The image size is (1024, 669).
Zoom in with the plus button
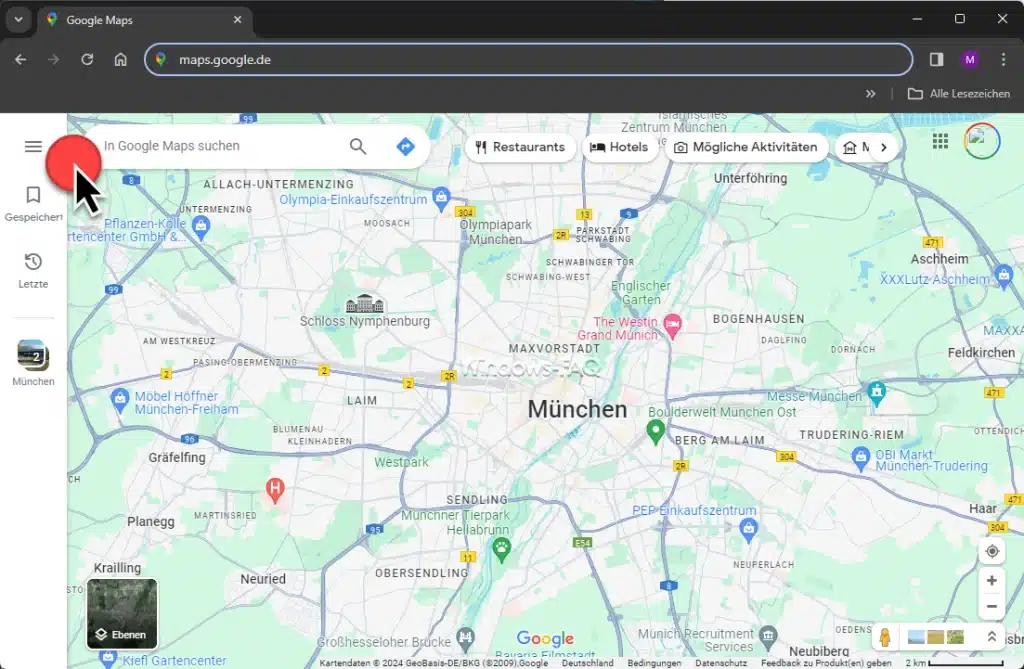(x=991, y=580)
